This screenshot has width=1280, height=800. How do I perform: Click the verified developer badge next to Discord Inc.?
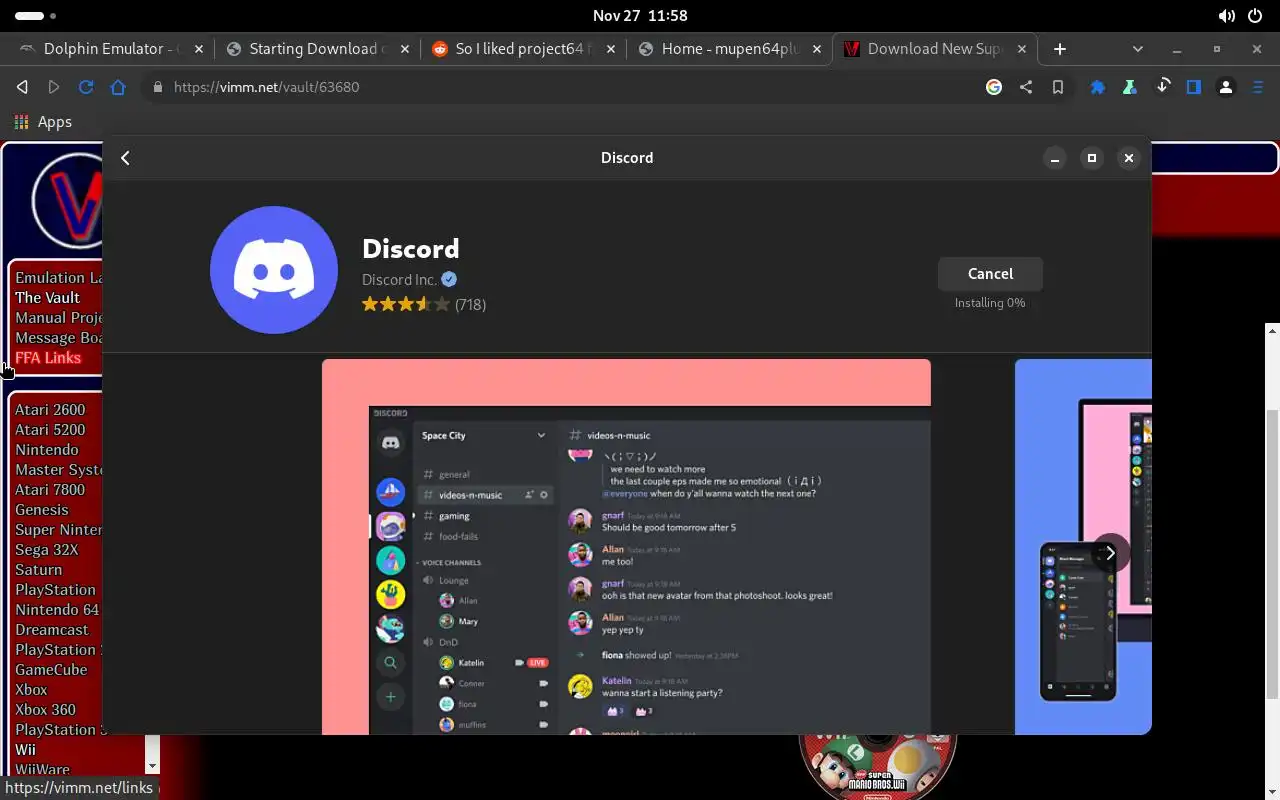[450, 280]
